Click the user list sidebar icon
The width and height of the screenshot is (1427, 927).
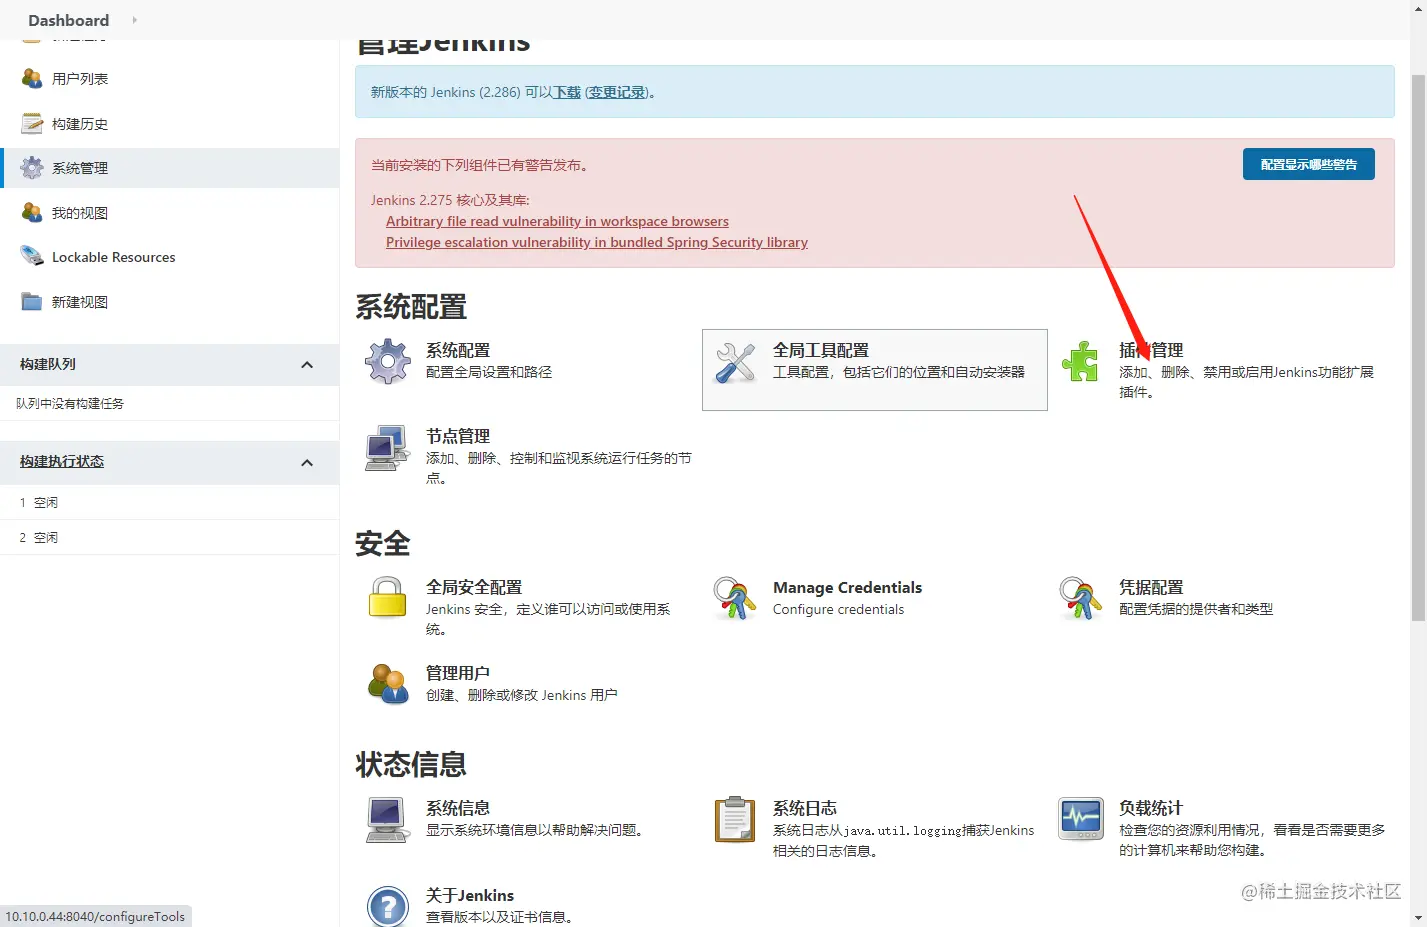tap(32, 78)
